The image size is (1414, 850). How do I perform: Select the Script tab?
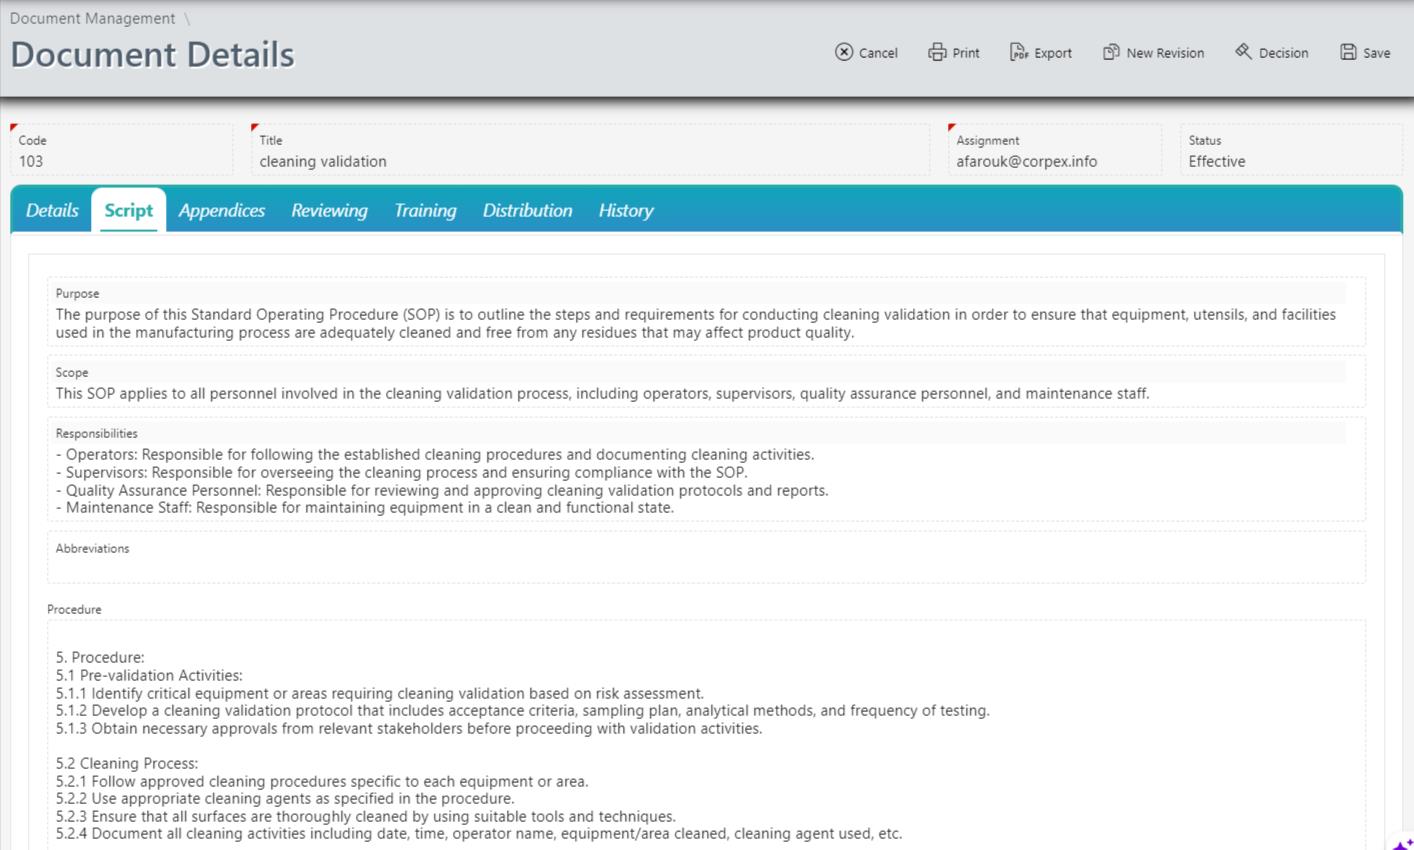[x=129, y=210]
